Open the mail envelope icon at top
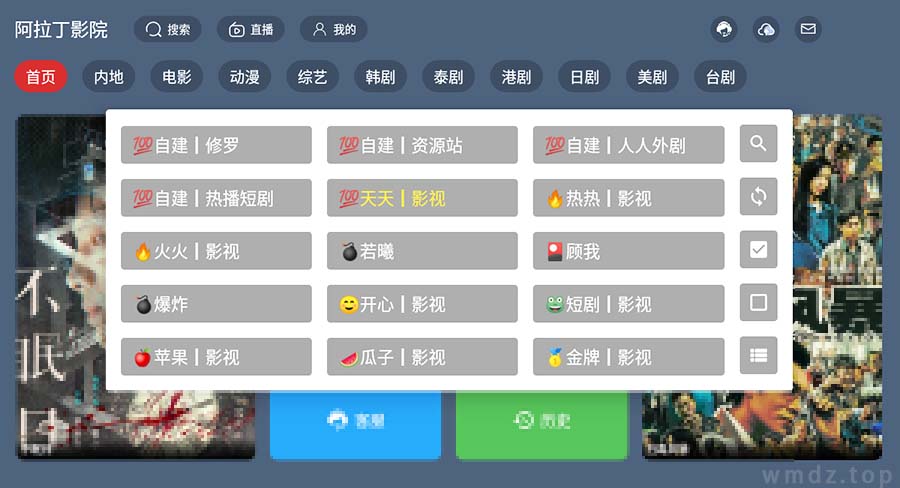Viewport: 900px width, 488px height. [808, 29]
